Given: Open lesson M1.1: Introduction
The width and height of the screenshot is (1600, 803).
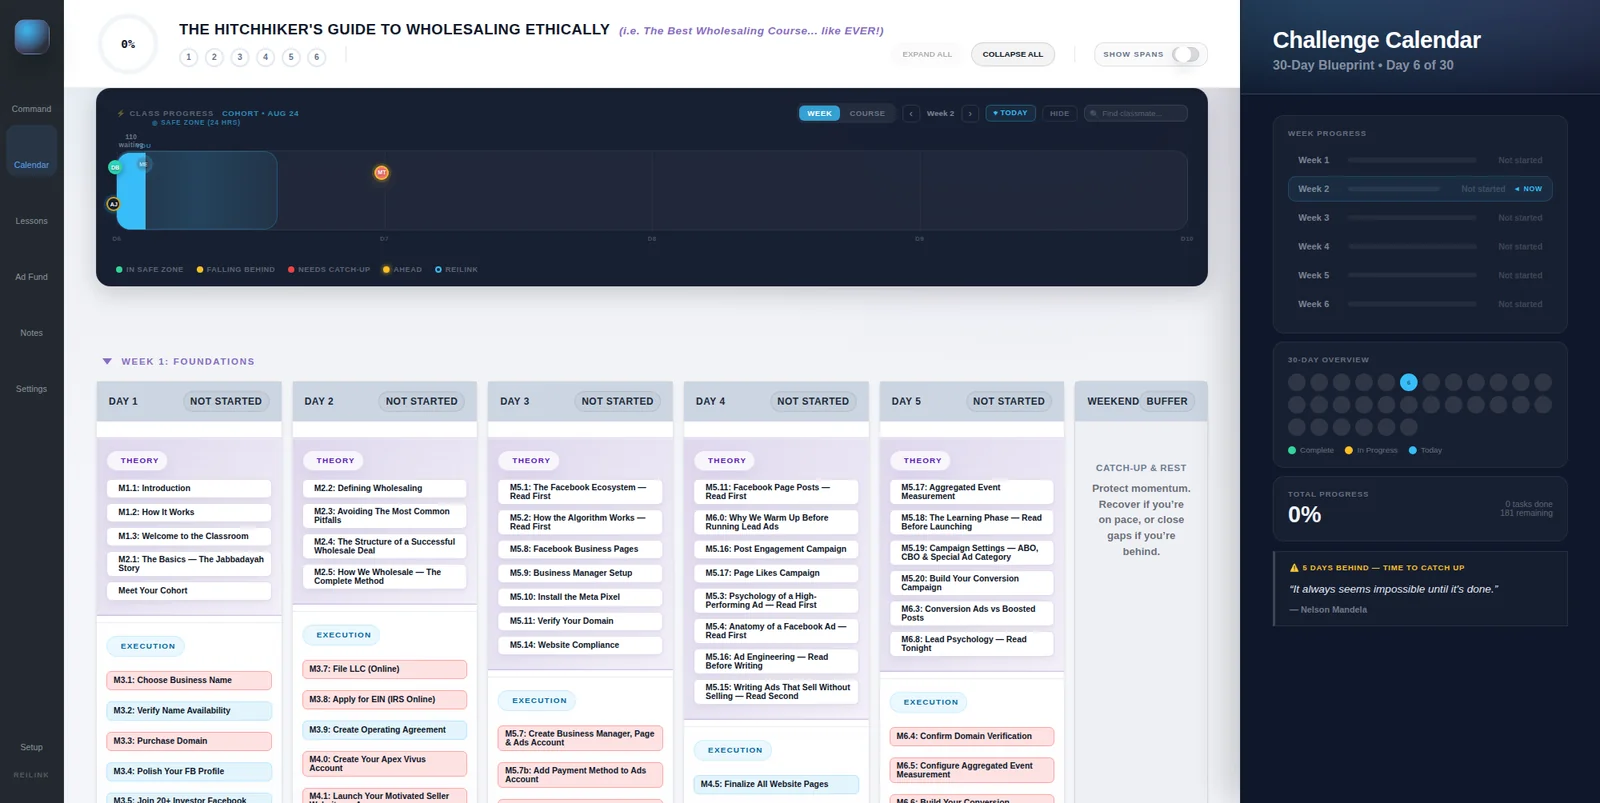Looking at the screenshot, I should pos(189,489).
